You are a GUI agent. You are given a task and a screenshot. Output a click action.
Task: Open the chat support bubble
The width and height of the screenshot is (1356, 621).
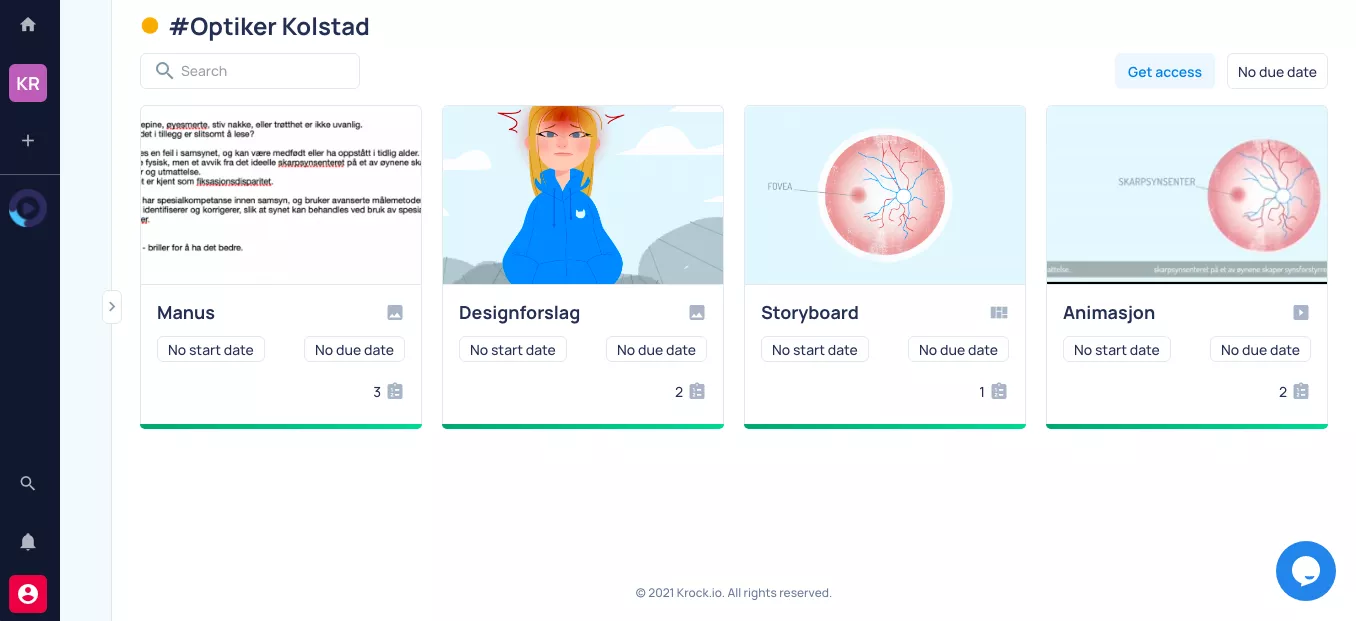[1305, 571]
